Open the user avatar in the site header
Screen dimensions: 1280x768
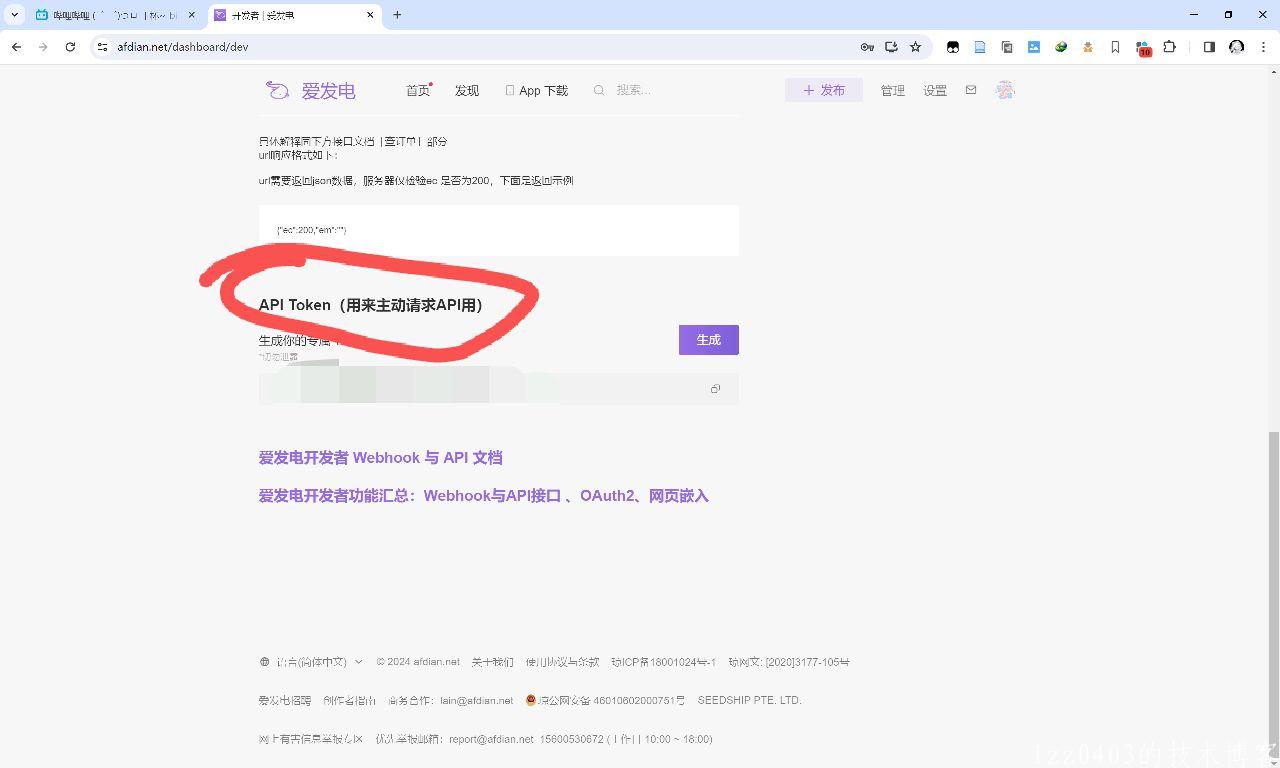click(1005, 90)
